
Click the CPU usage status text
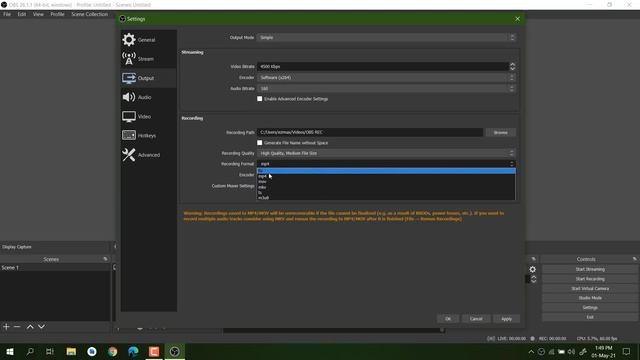(x=597, y=338)
